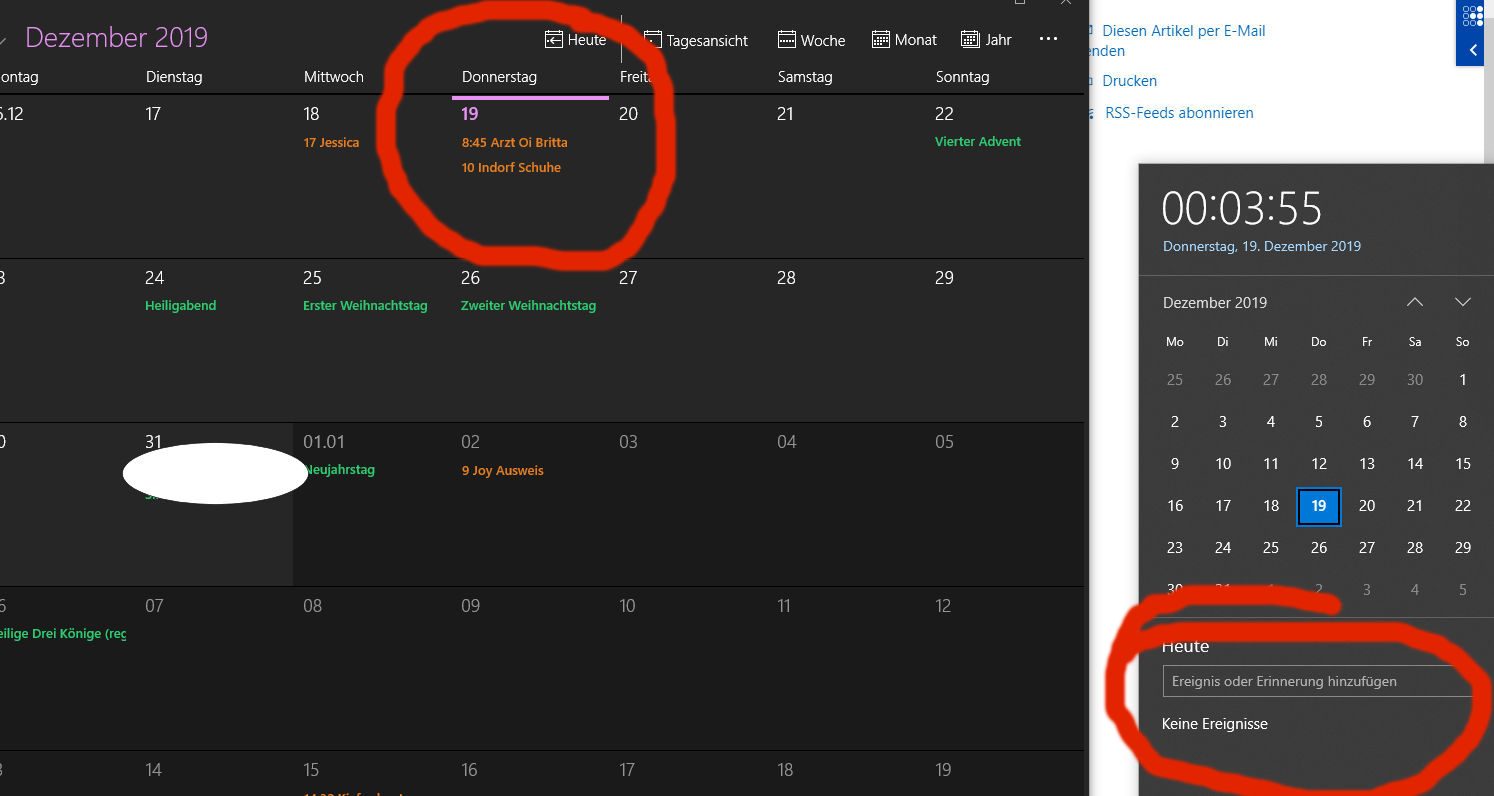This screenshot has height=796, width=1494.
Task: Open the 17 Jessica appointment
Action: point(331,142)
